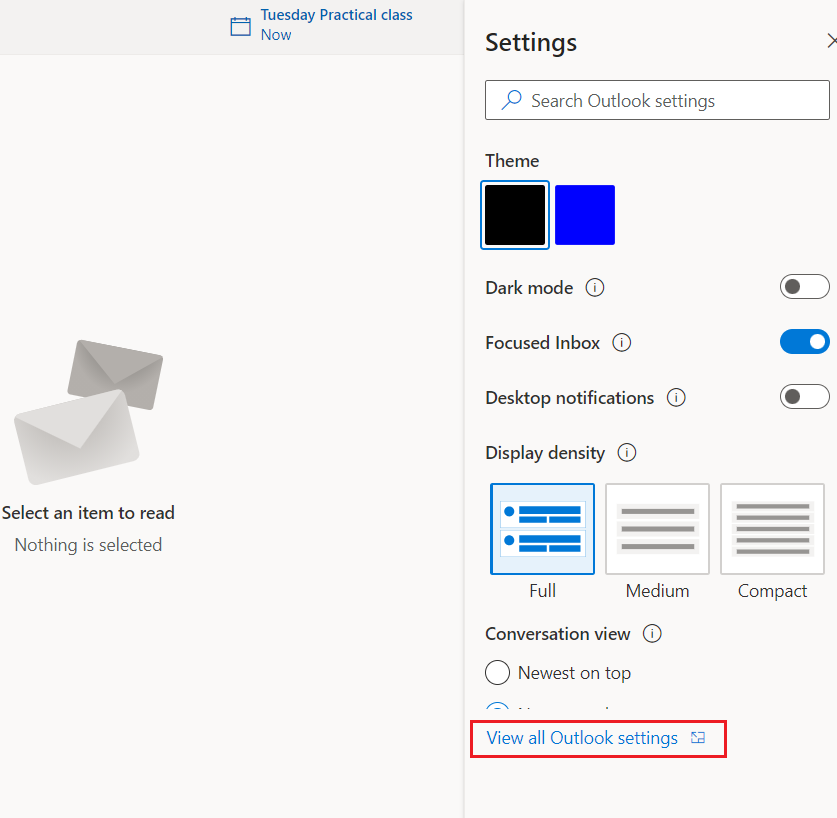Click the info icon next to Dark mode
Image resolution: width=837 pixels, height=818 pixels.
point(595,288)
